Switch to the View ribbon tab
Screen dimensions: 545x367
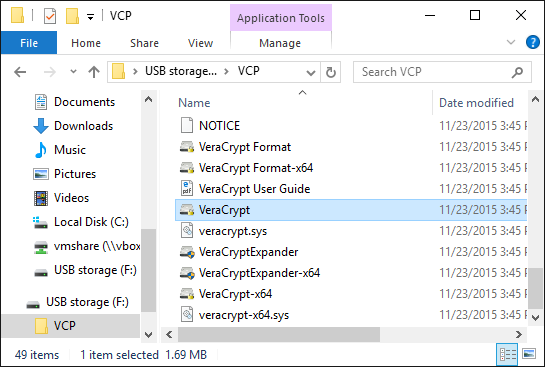pyautogui.click(x=200, y=43)
